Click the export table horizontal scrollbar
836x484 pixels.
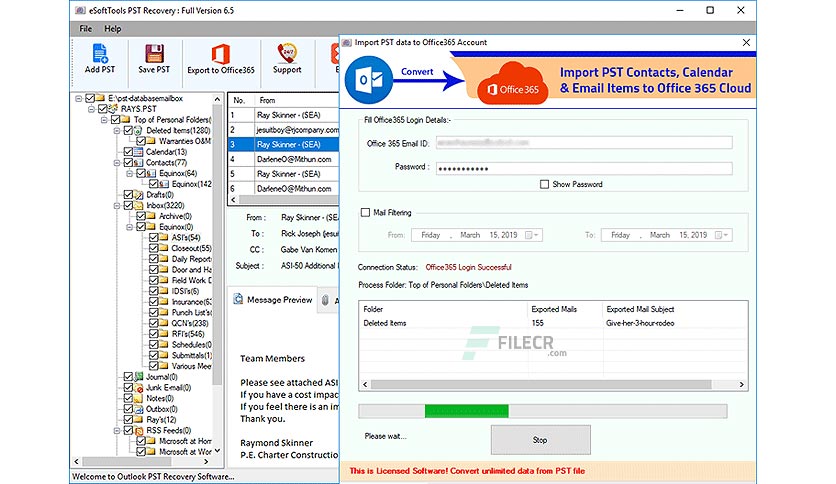coord(541,384)
